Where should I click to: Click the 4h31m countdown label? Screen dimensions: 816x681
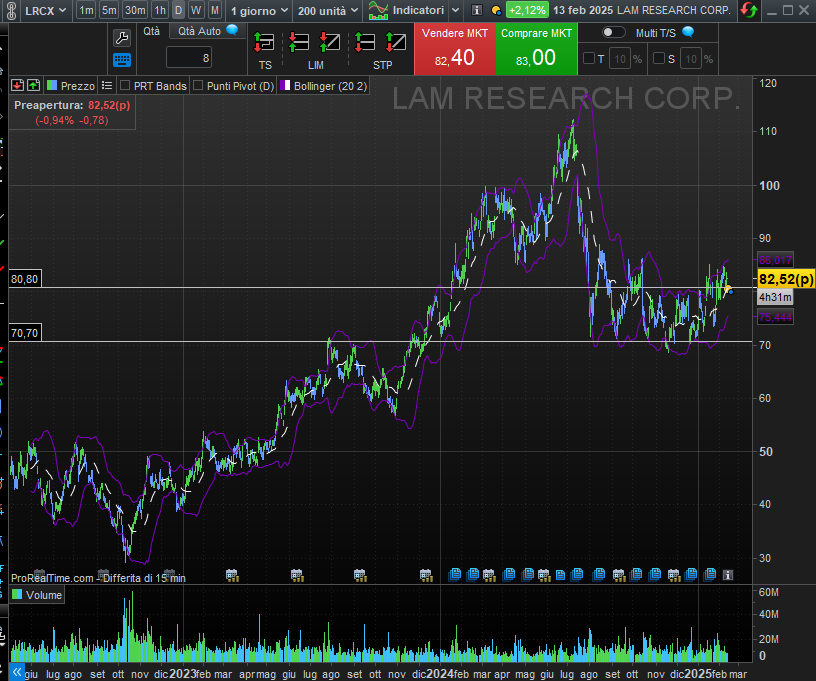[775, 297]
